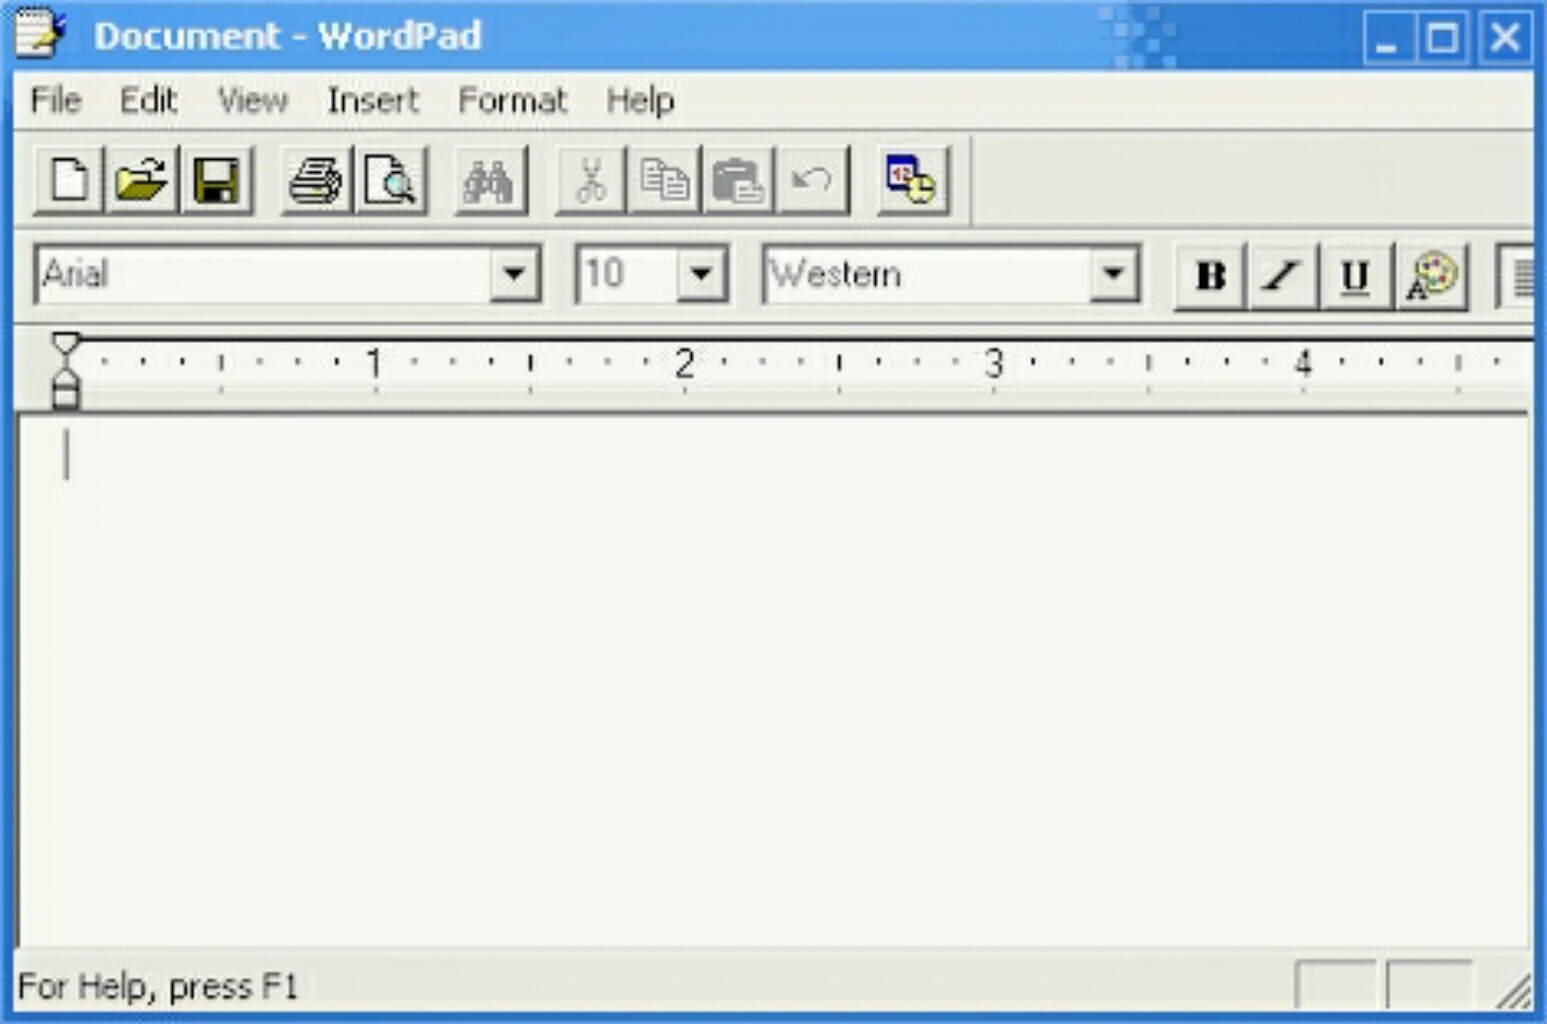Save the current document

click(x=217, y=180)
